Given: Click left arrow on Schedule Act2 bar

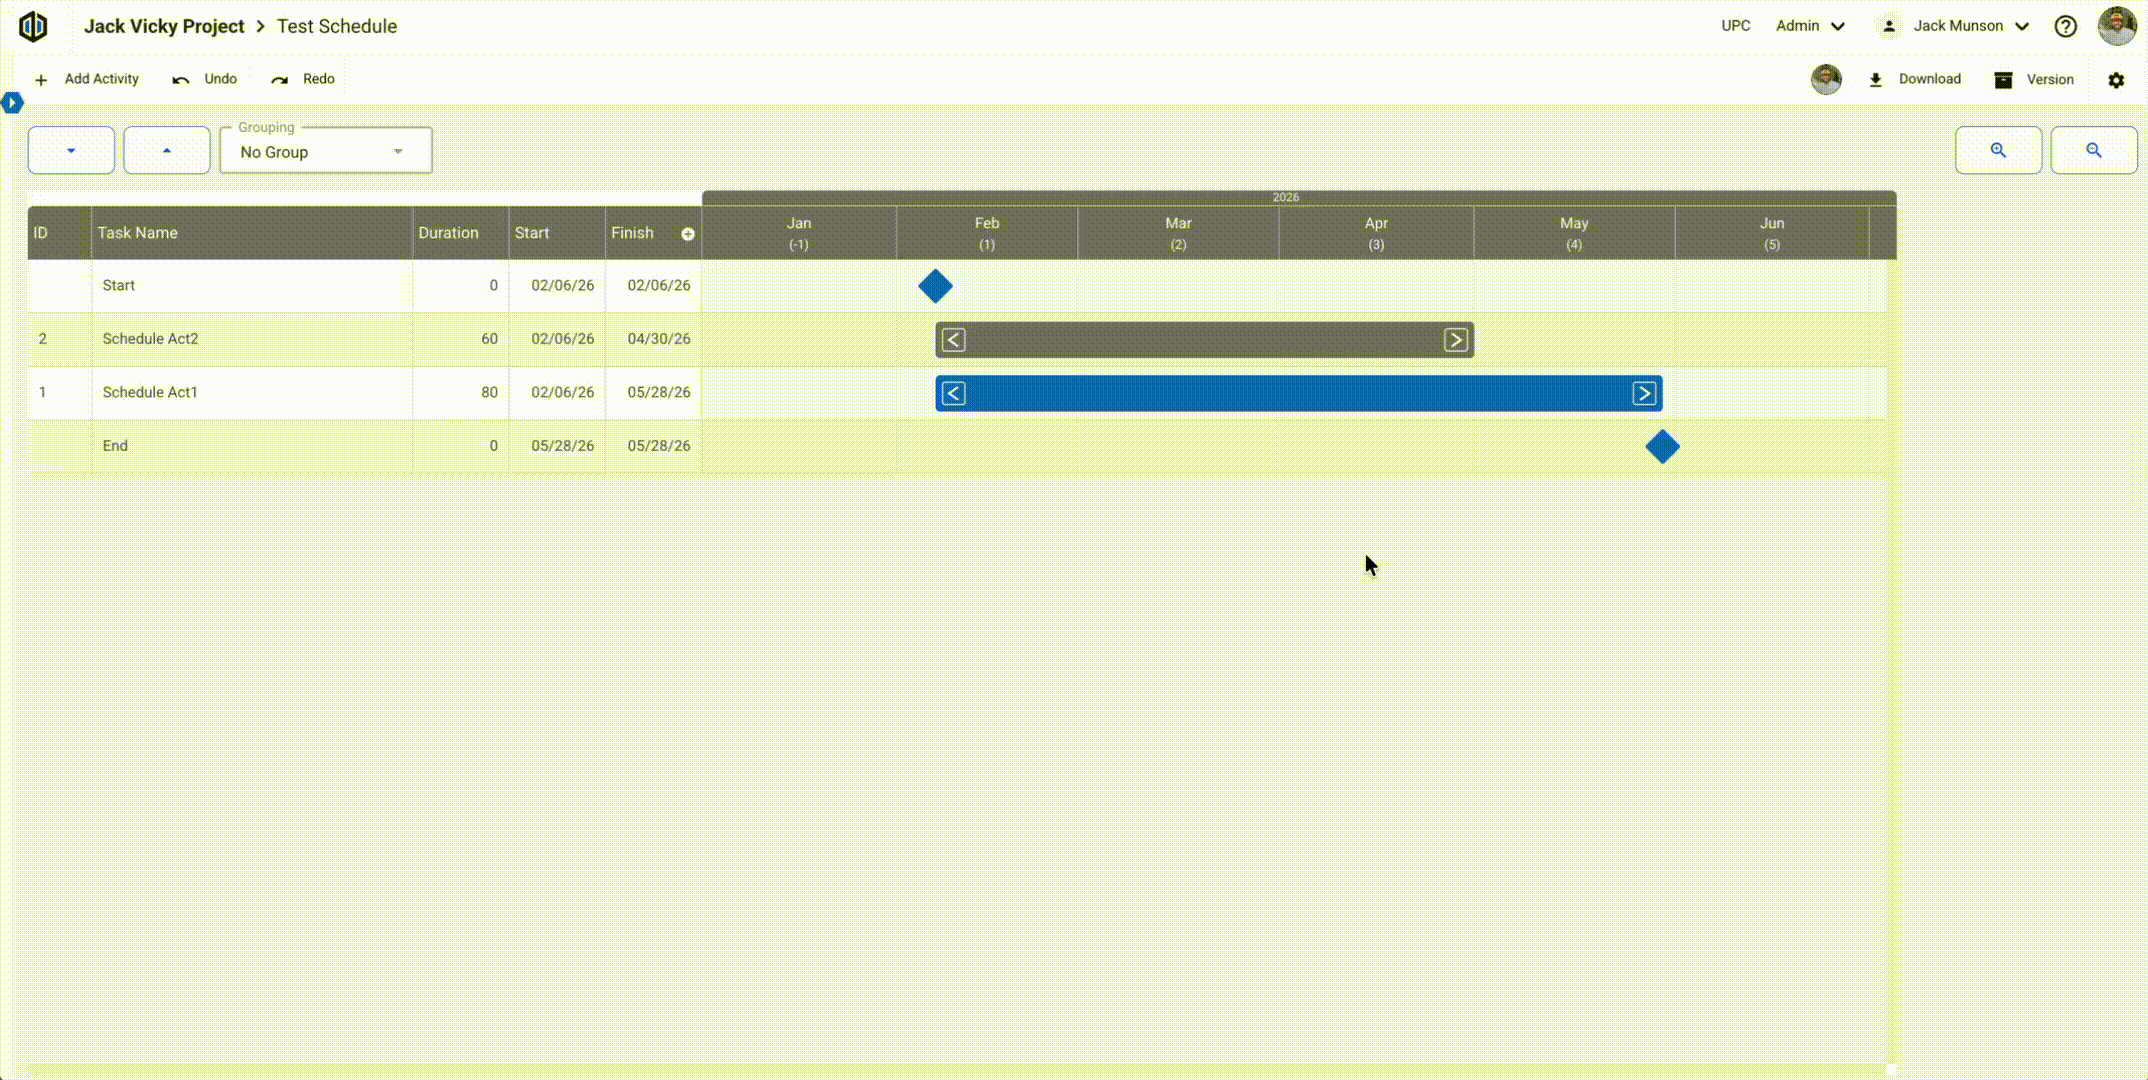Looking at the screenshot, I should 954,340.
